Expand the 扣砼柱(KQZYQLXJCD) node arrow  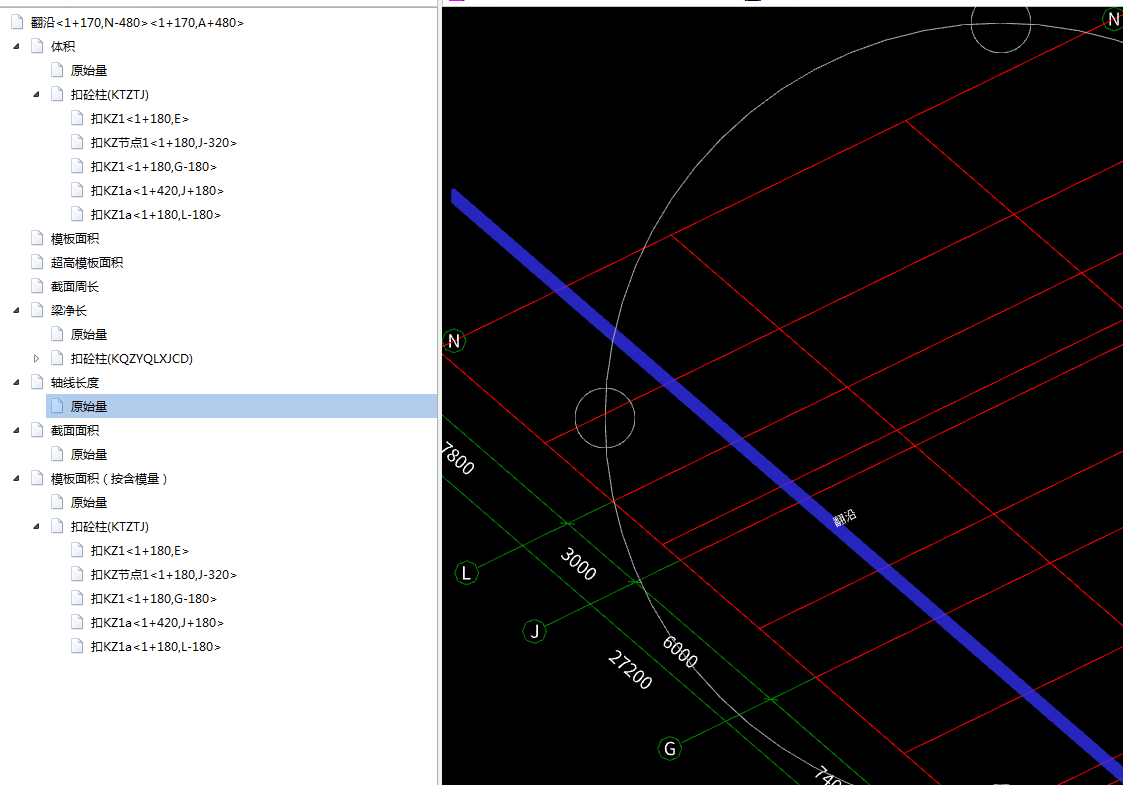[37, 359]
